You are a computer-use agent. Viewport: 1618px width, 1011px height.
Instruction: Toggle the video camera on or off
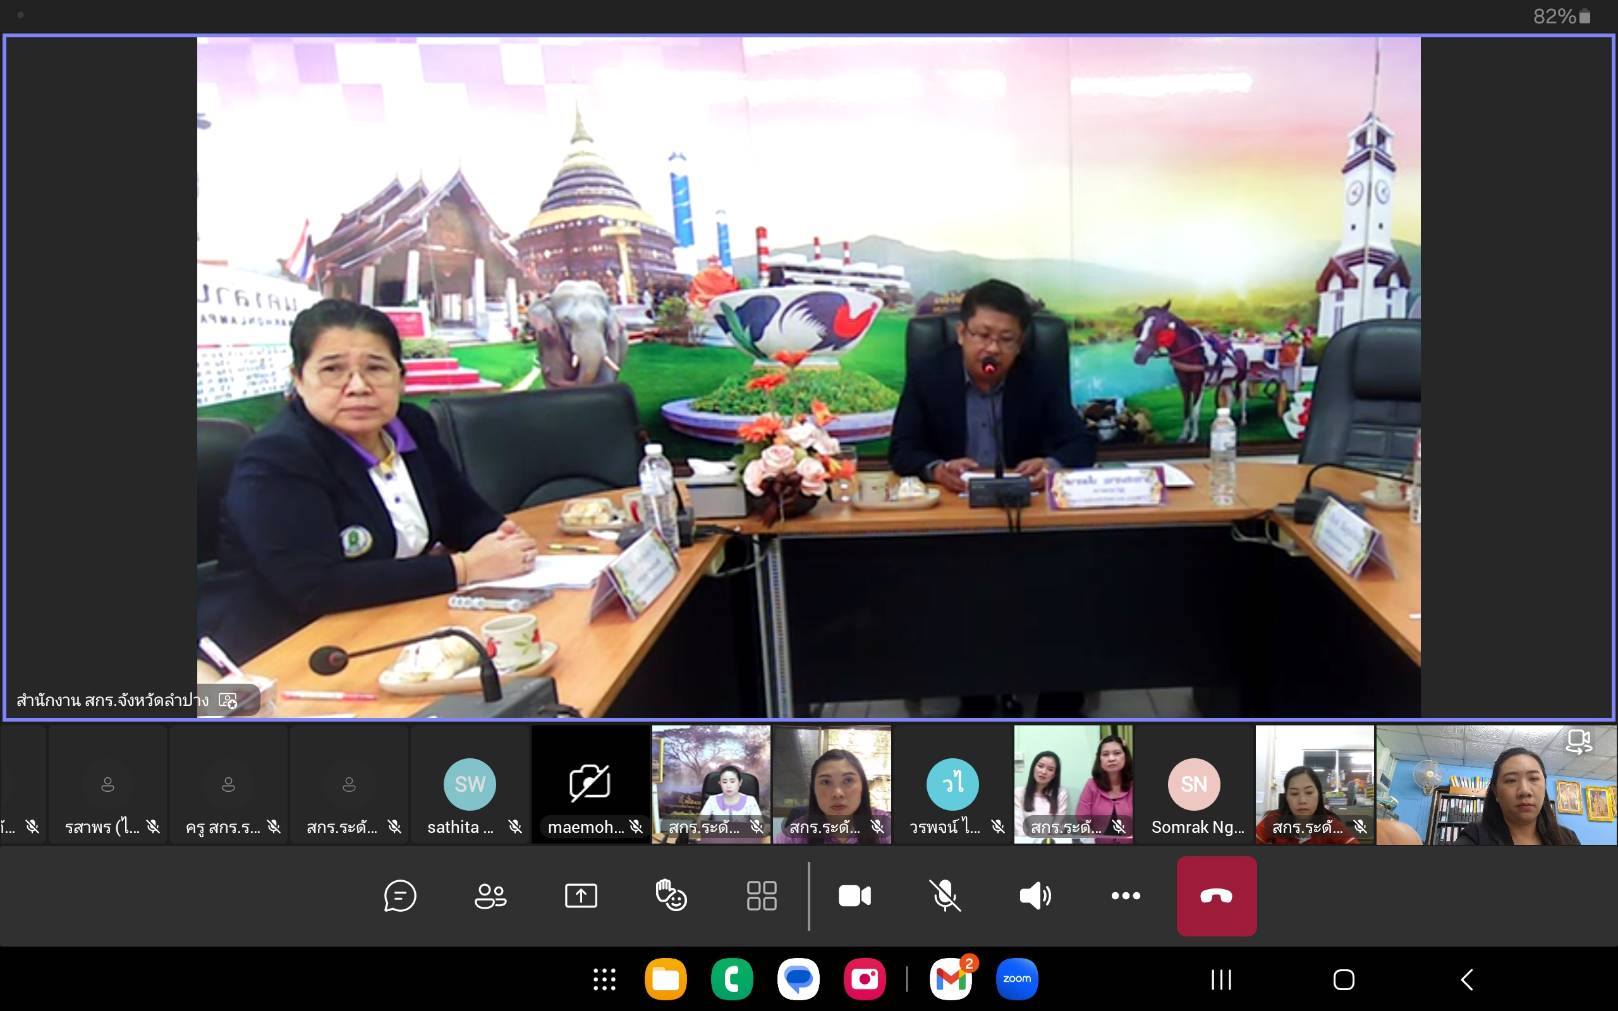tap(854, 896)
